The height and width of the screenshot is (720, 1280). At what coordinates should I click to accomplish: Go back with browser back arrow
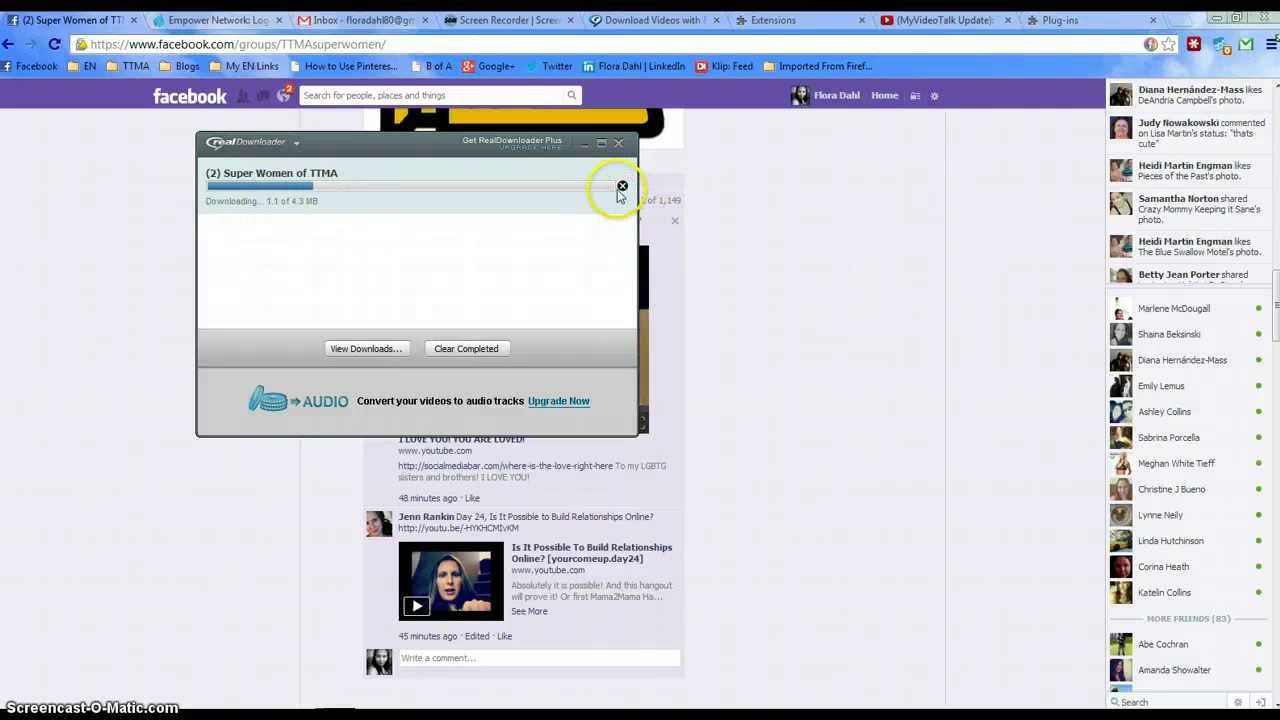point(8,44)
